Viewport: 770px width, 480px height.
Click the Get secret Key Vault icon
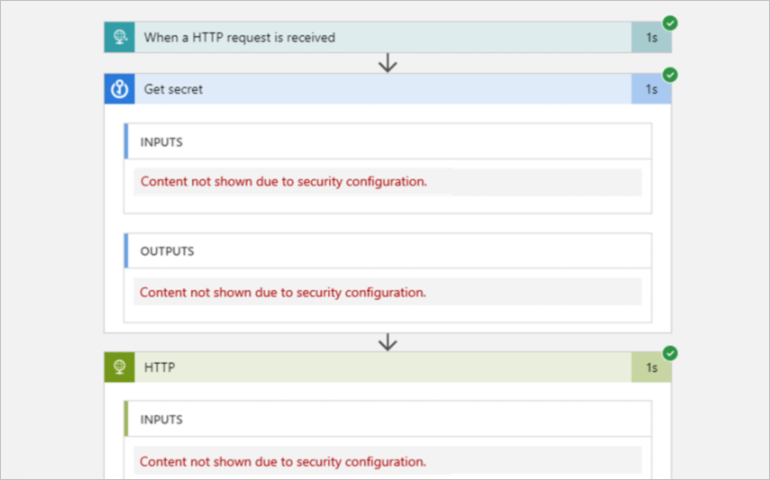pyautogui.click(x=119, y=89)
